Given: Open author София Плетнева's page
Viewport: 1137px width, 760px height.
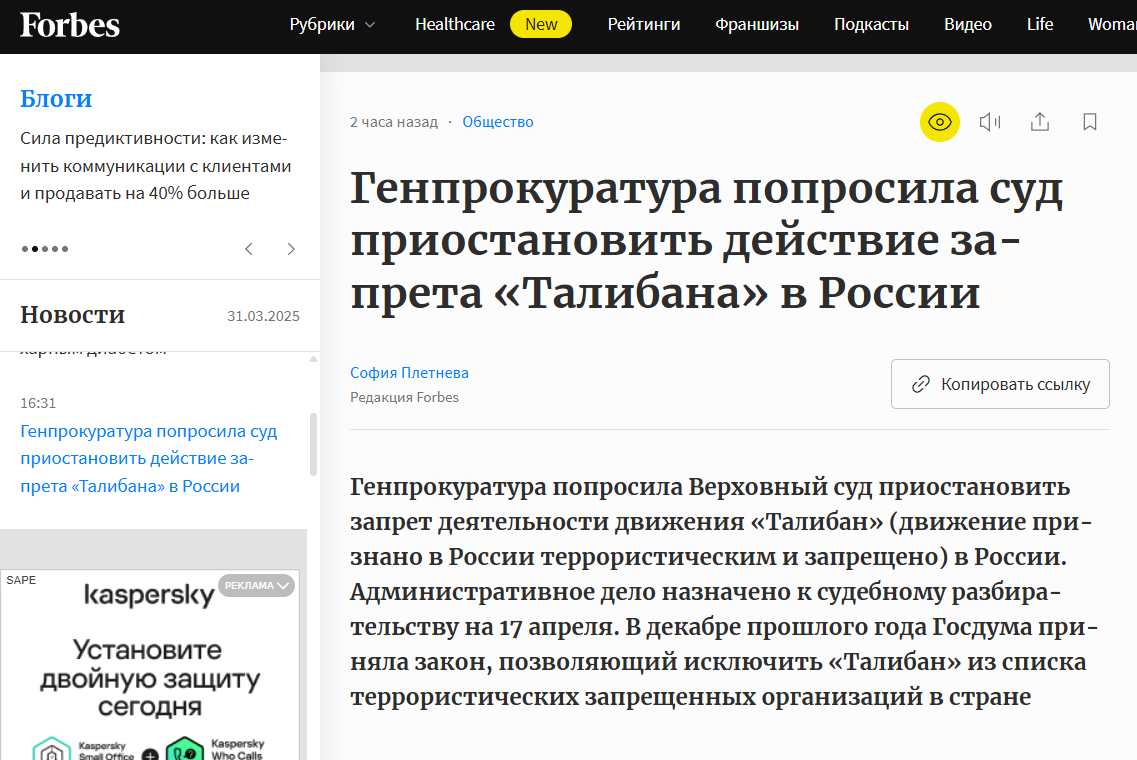Looking at the screenshot, I should coord(409,373).
